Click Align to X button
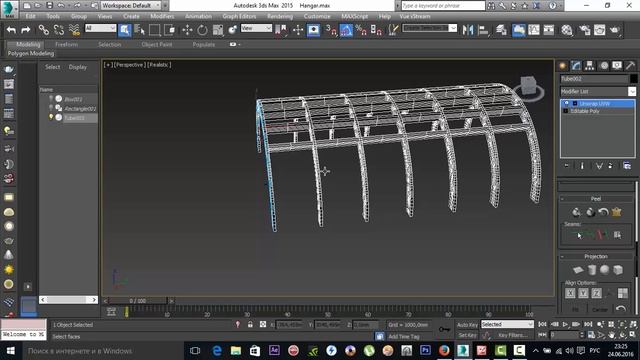 (570, 293)
